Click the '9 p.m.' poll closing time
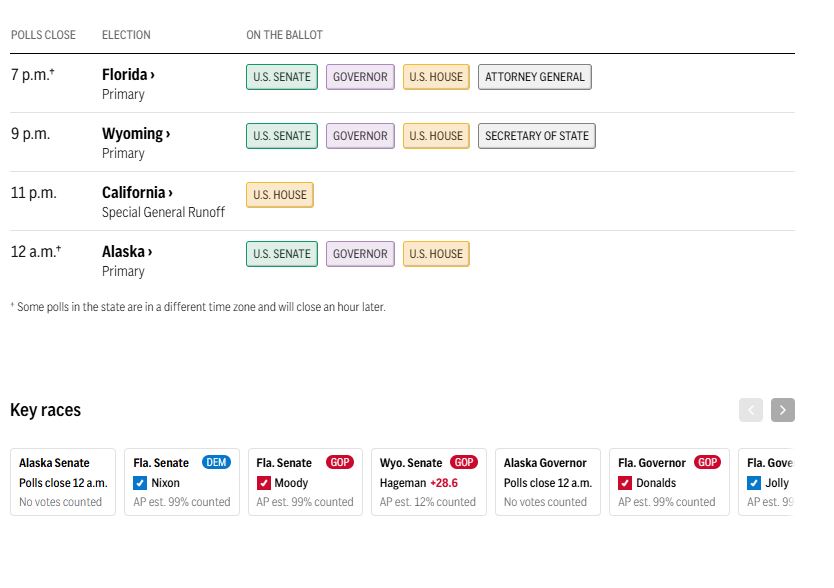834x588 pixels. [x=30, y=134]
